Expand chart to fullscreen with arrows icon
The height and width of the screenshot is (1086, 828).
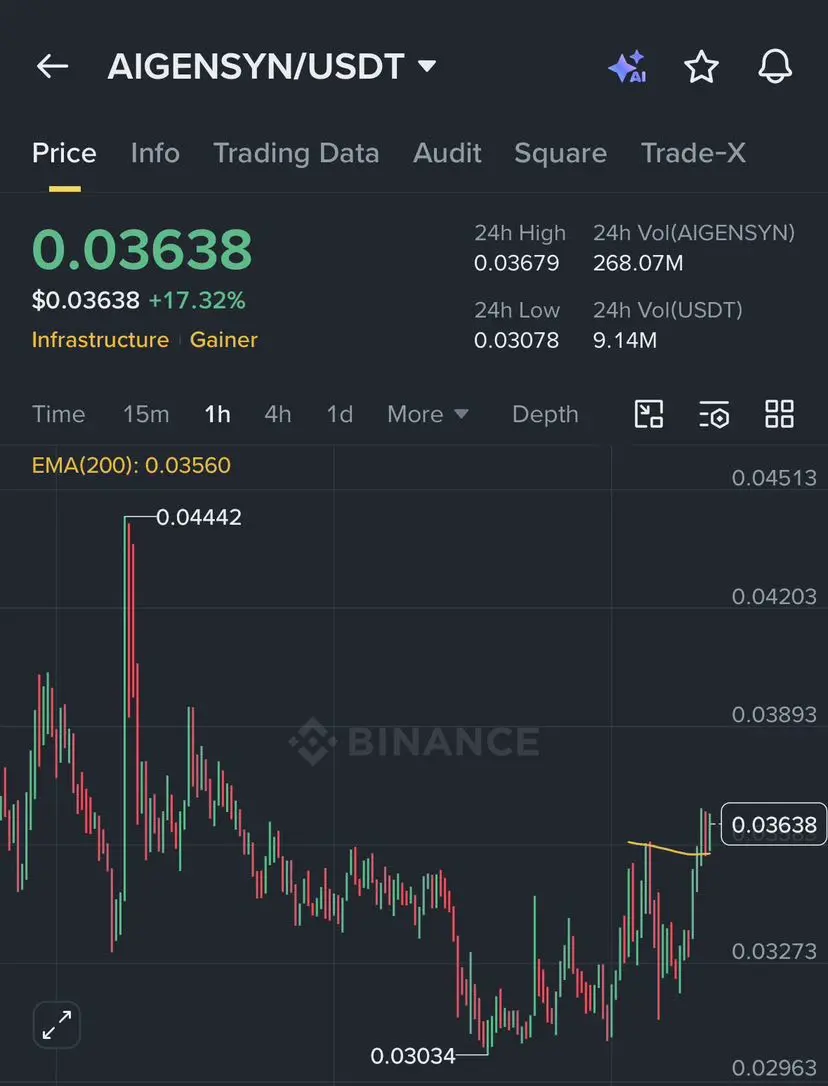[x=57, y=1024]
